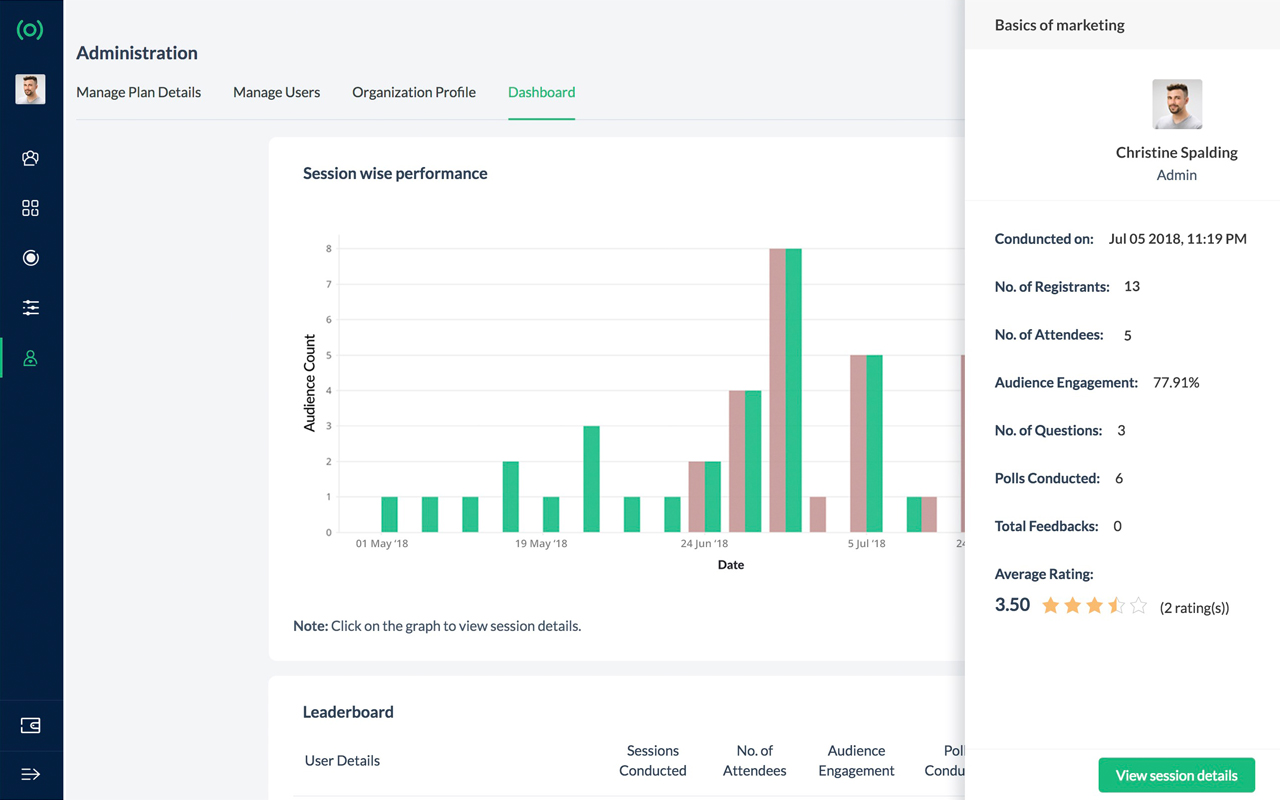Open the wallet icon in sidebar

[30, 725]
